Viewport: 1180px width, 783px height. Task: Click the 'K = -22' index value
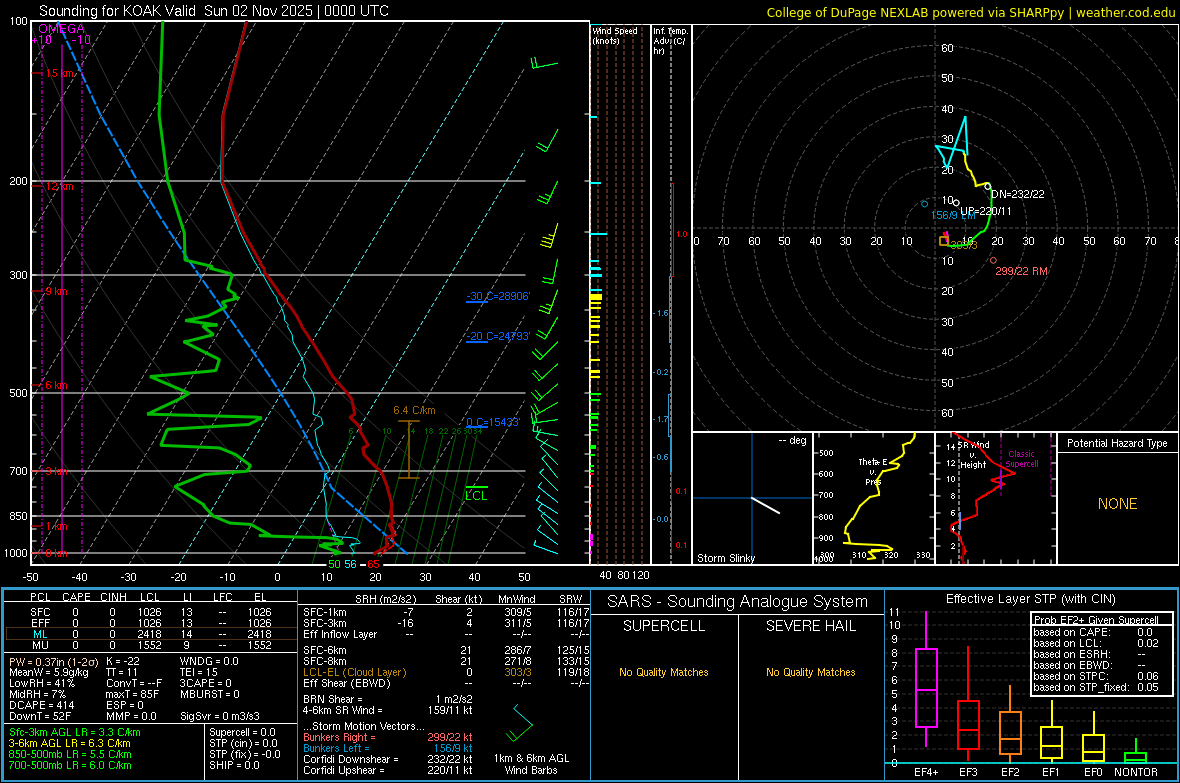(x=123, y=662)
